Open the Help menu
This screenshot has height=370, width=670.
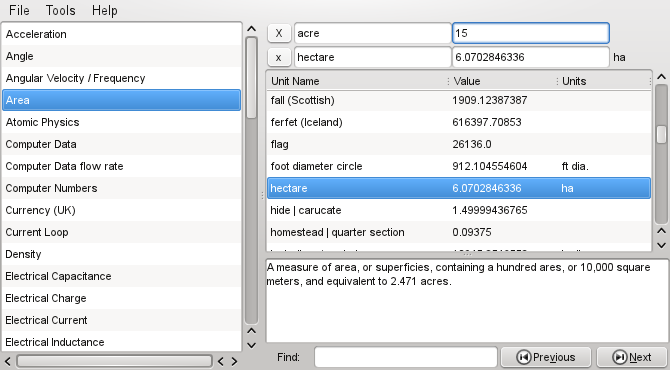[105, 10]
